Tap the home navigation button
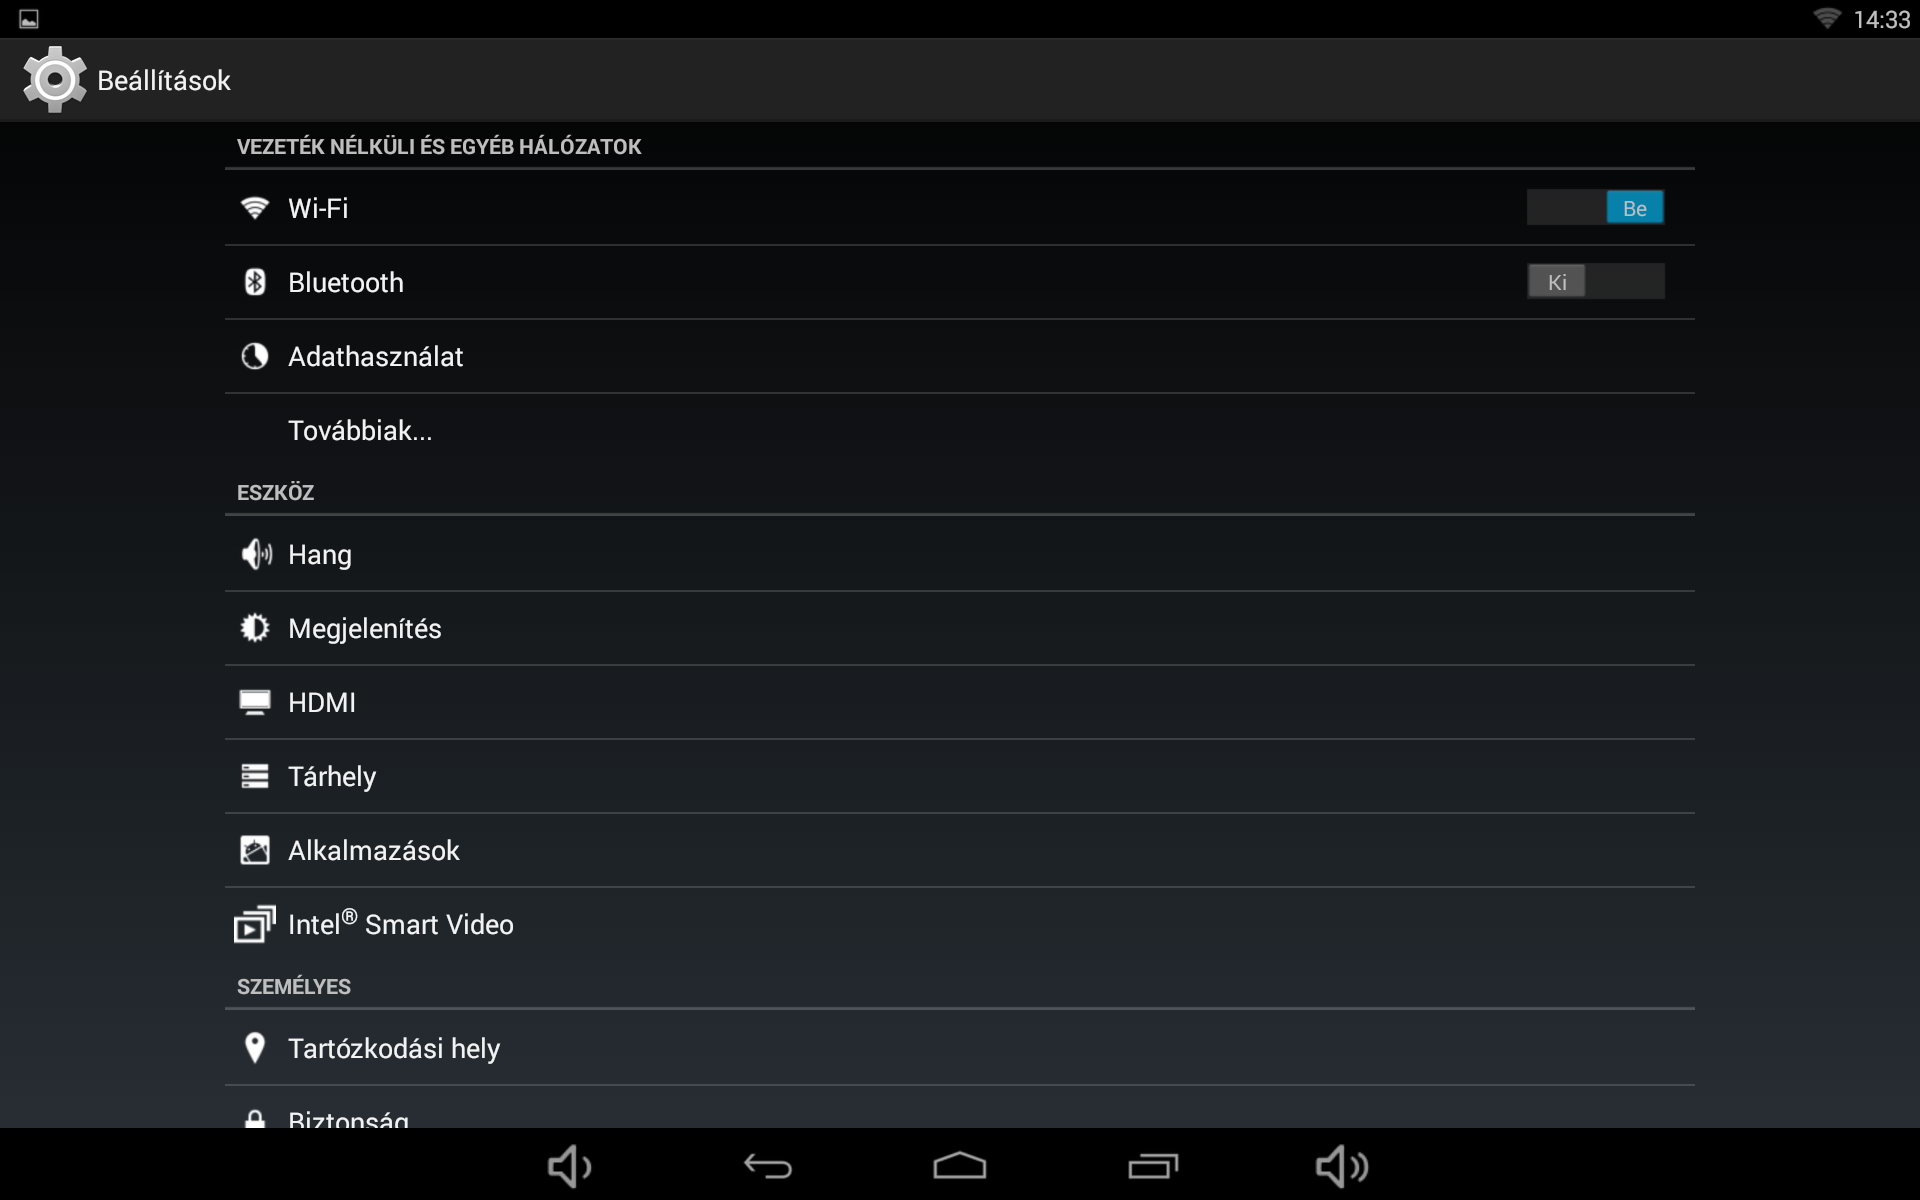The height and width of the screenshot is (1200, 1920). point(960,1166)
